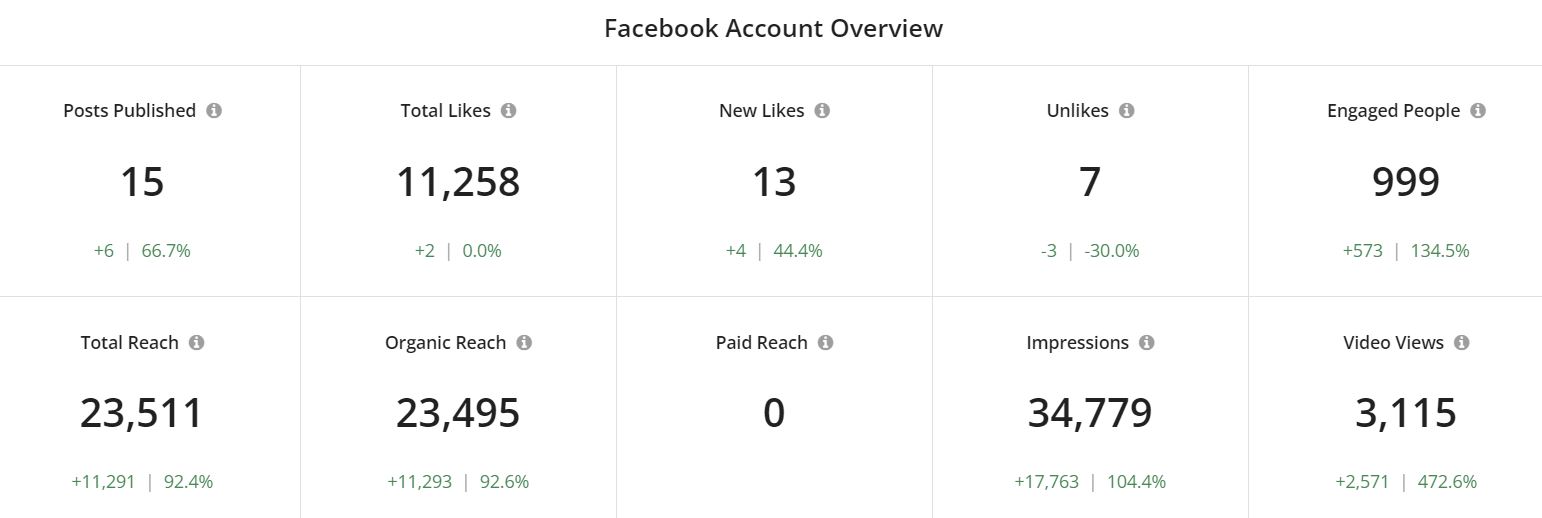Click the Organic Reach label
Image resolution: width=1542 pixels, height=518 pixels.
tap(446, 343)
